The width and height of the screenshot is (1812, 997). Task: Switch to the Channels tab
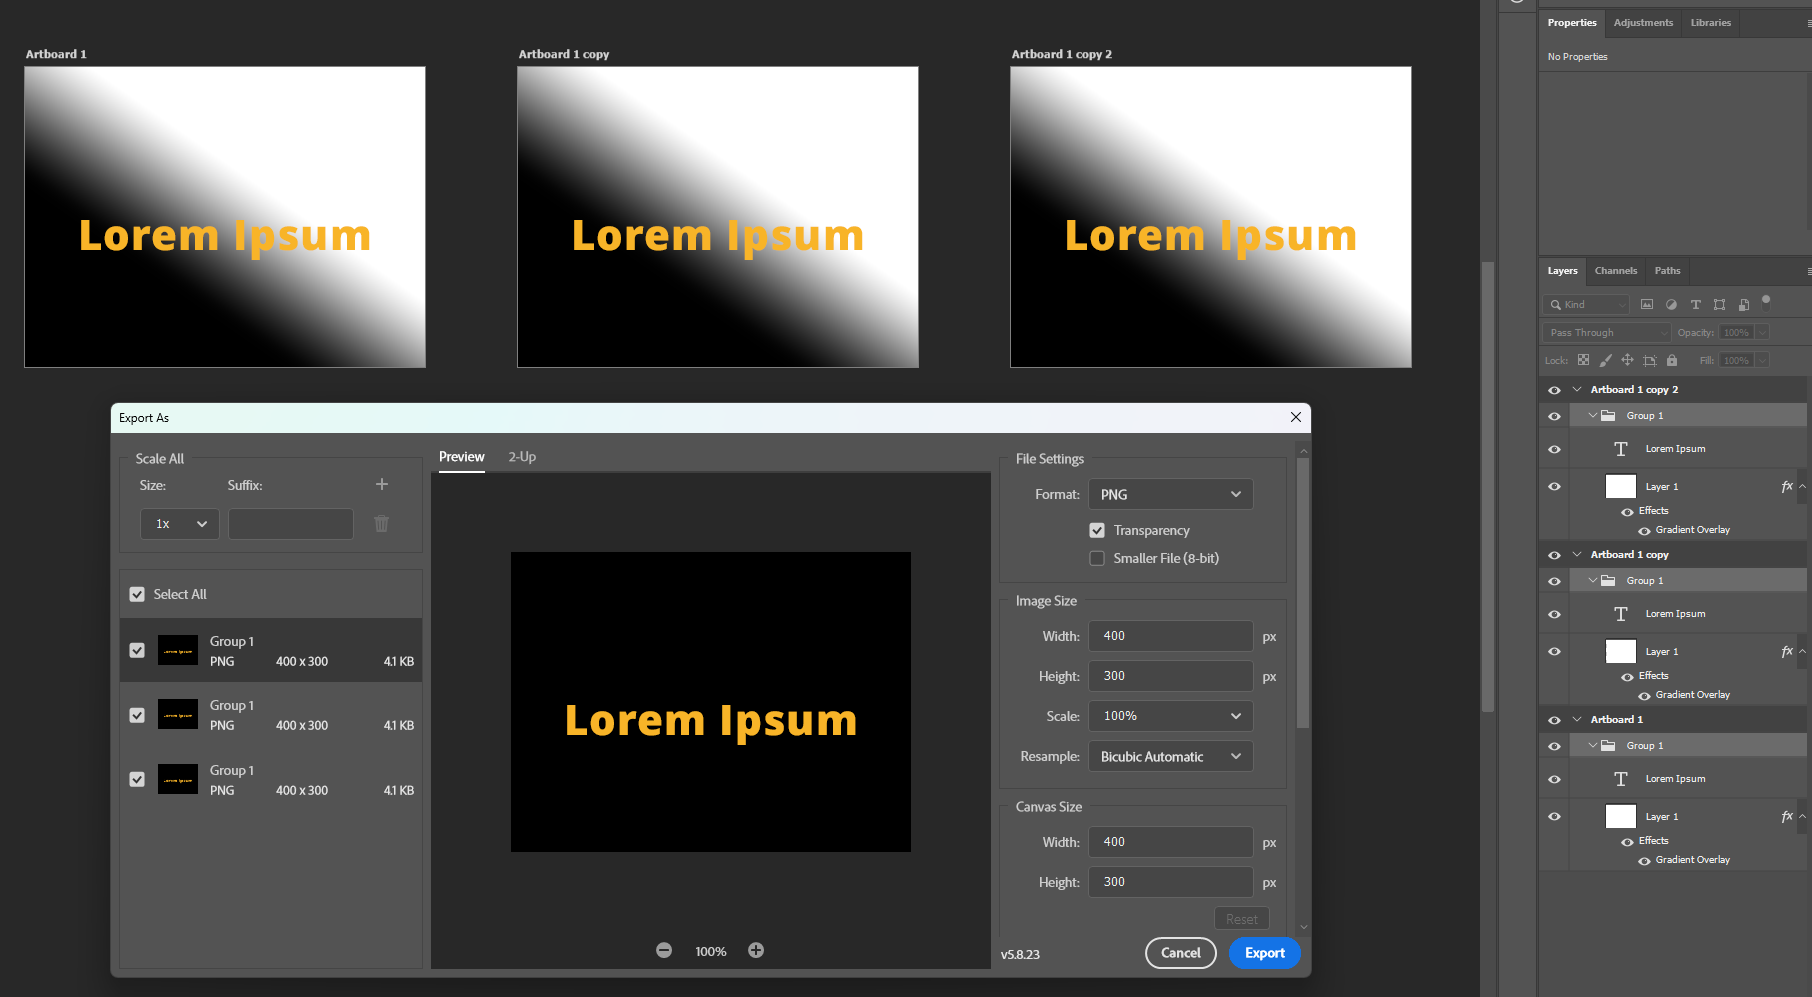[1615, 270]
